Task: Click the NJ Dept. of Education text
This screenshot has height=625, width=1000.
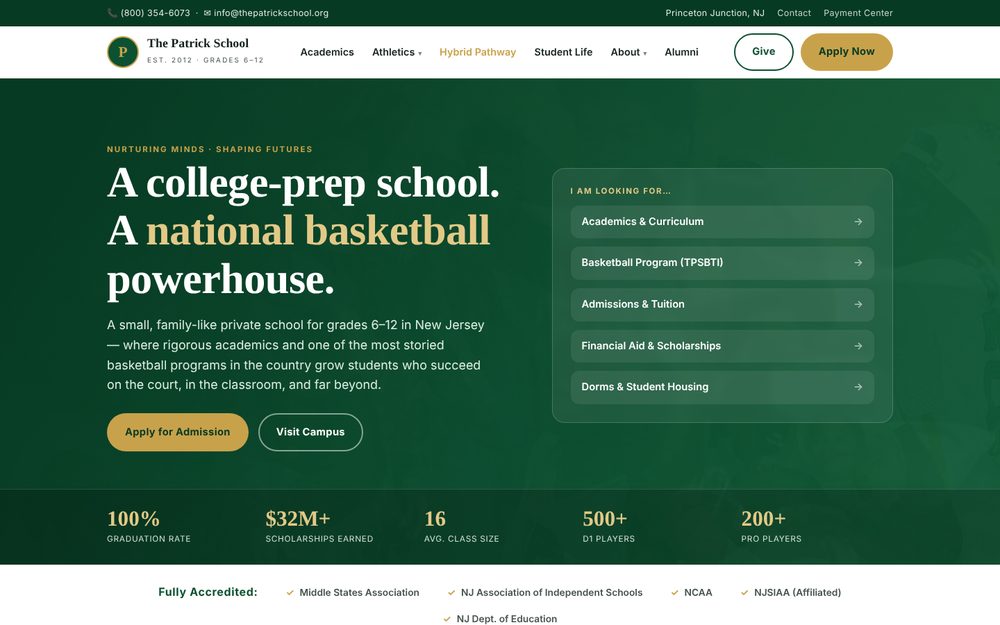Action: pyautogui.click(x=506, y=619)
